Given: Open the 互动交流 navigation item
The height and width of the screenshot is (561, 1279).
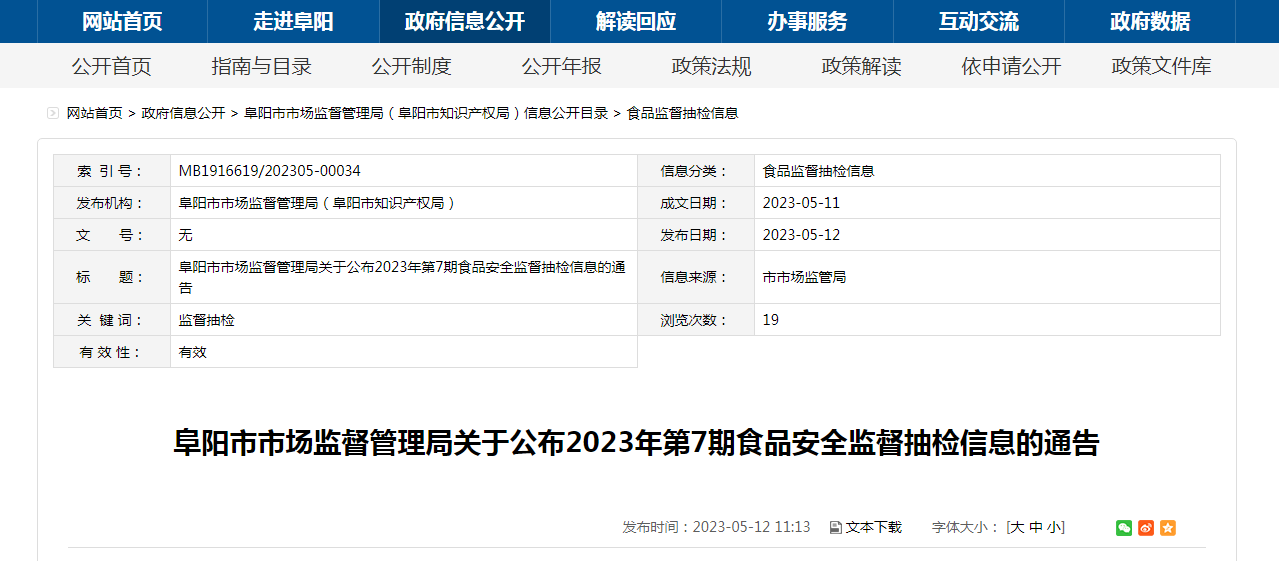Looking at the screenshot, I should coord(979,21).
